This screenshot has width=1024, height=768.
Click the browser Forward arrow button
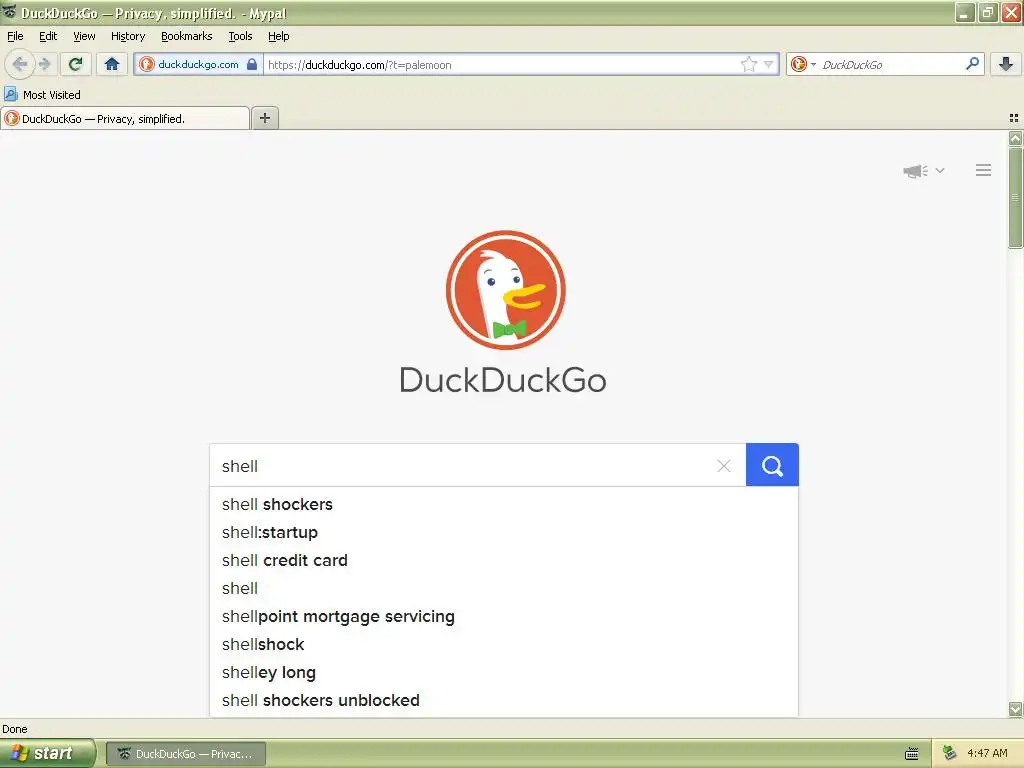click(x=44, y=64)
